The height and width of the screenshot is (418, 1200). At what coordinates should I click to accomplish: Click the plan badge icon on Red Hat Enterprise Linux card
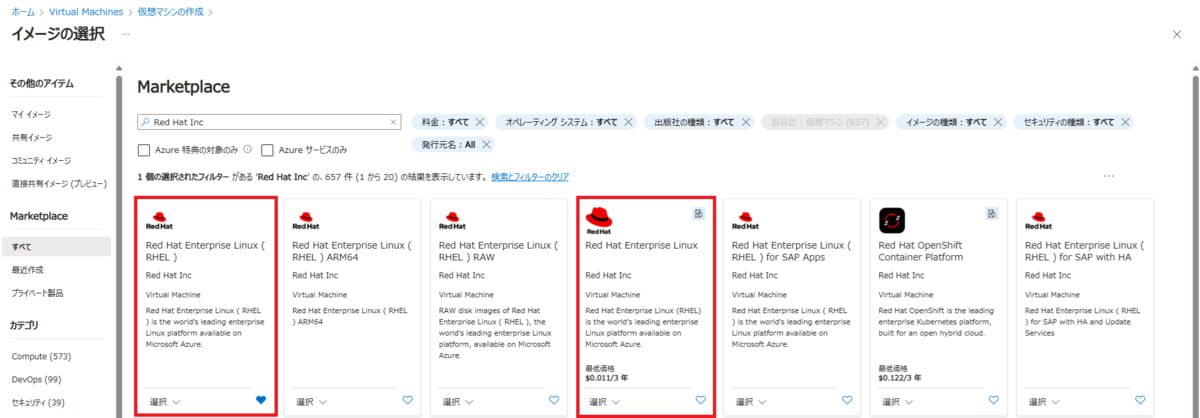click(x=699, y=213)
